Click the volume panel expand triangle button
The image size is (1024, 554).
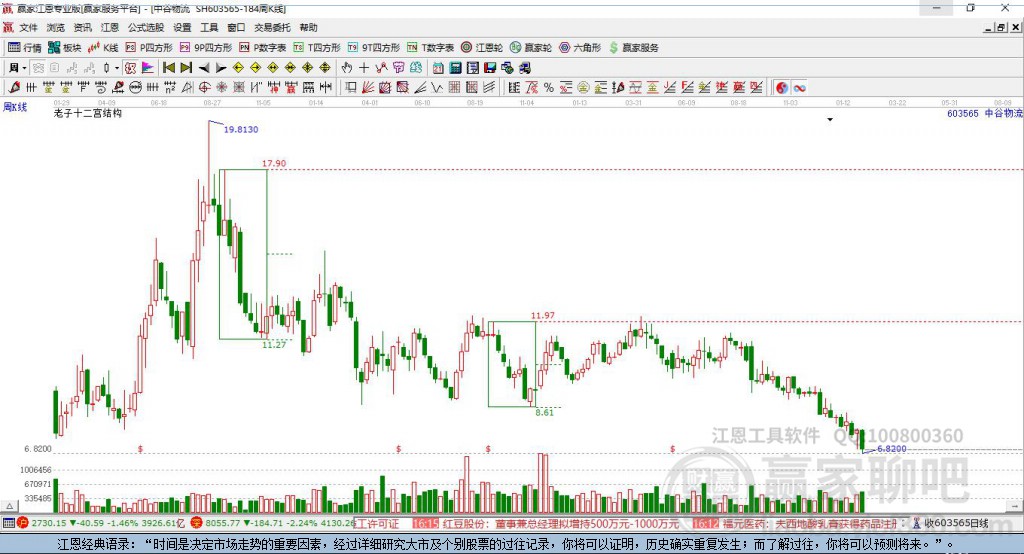pos(9,506)
